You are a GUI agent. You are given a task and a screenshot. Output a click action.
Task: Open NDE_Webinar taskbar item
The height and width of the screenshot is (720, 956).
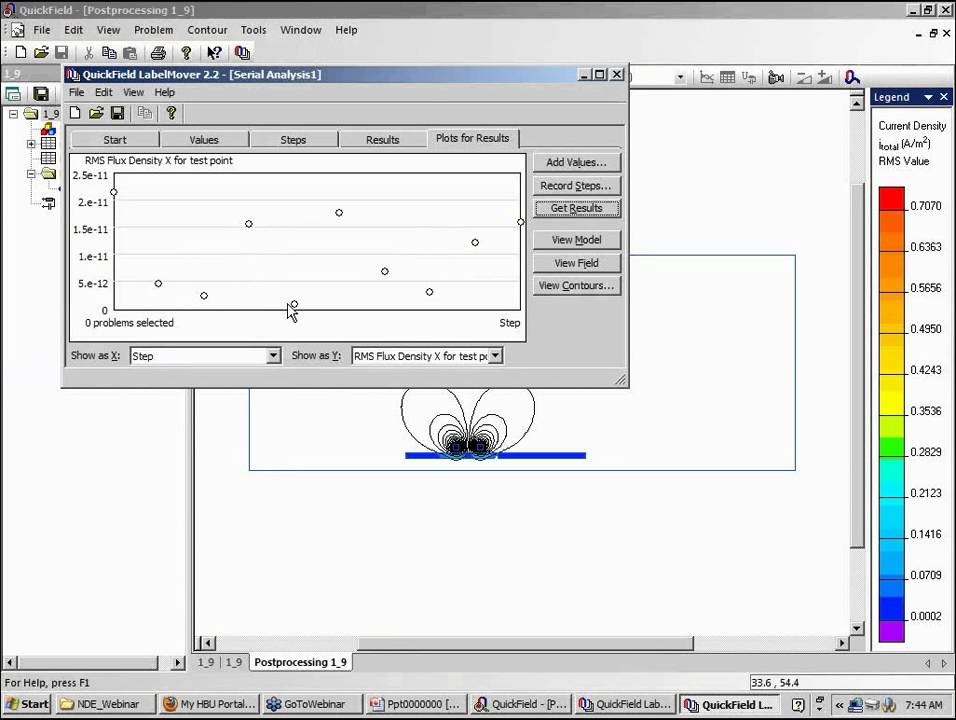pos(105,704)
